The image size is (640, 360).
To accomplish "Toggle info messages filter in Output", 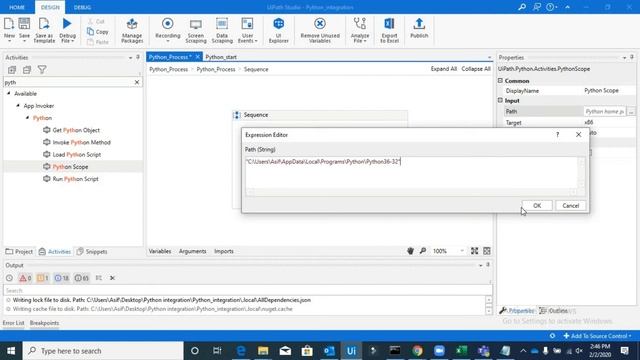I will (x=61, y=278).
